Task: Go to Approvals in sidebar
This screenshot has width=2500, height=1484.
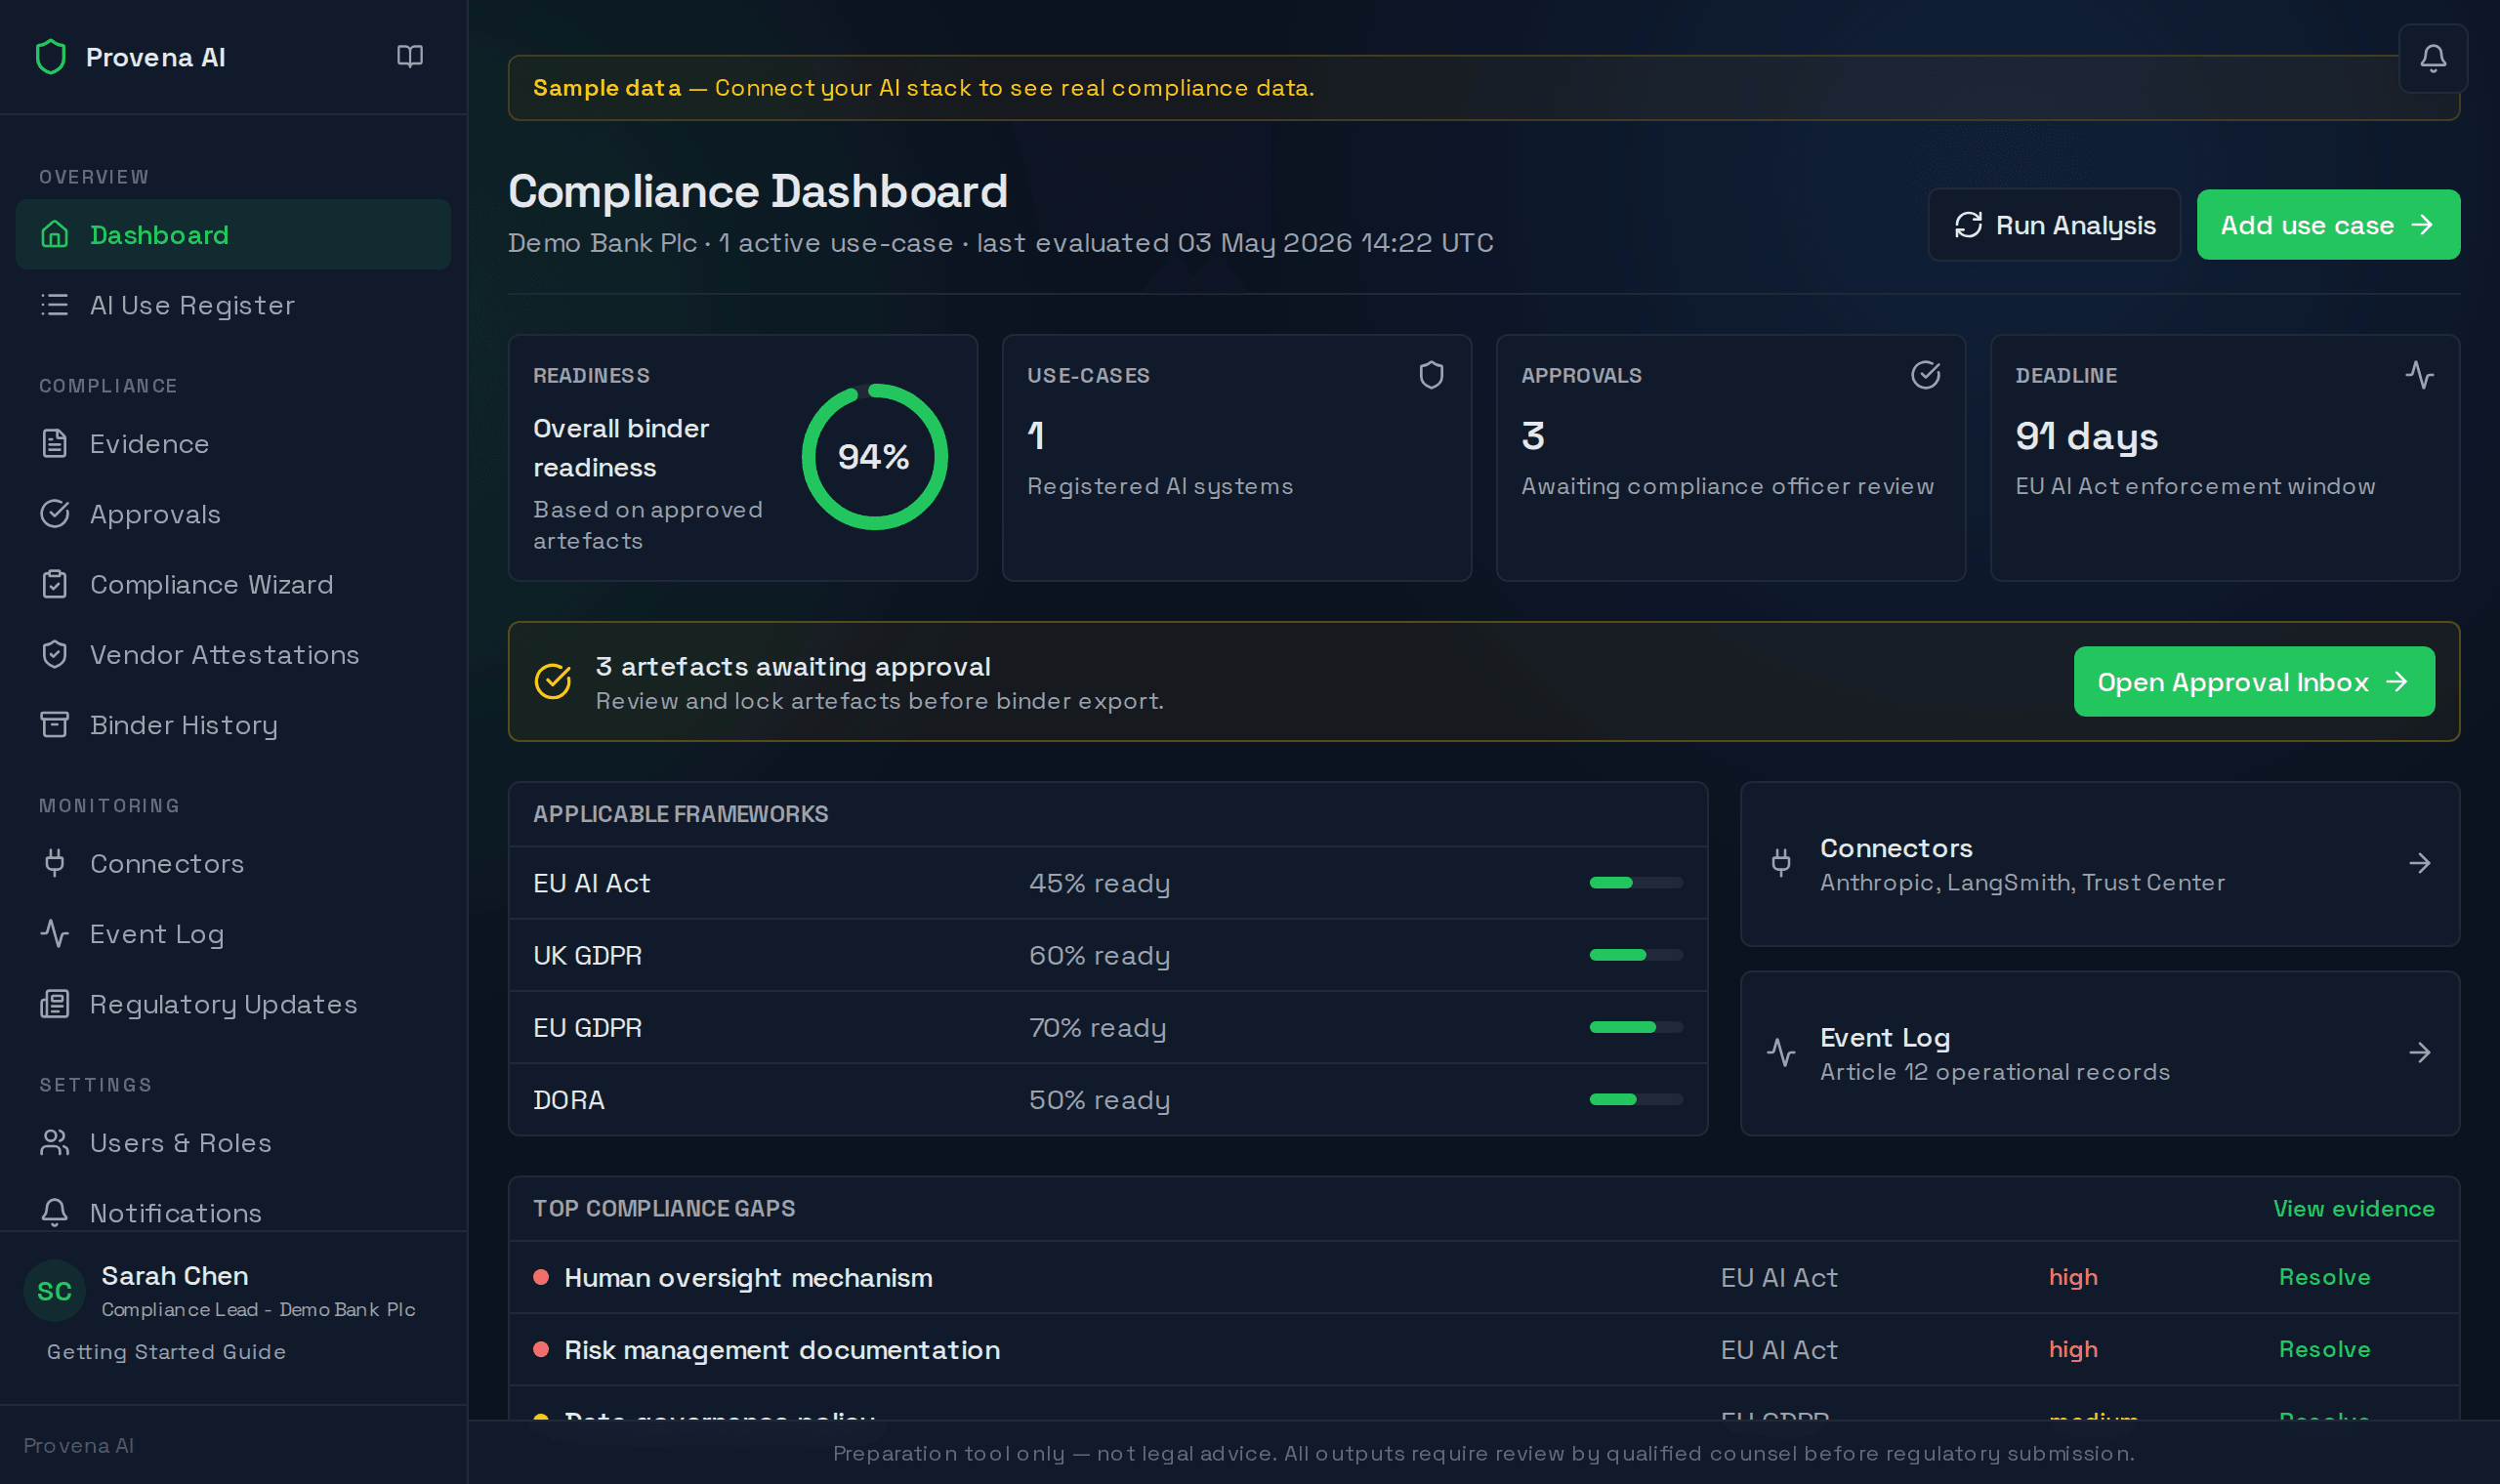Action: 233,514
